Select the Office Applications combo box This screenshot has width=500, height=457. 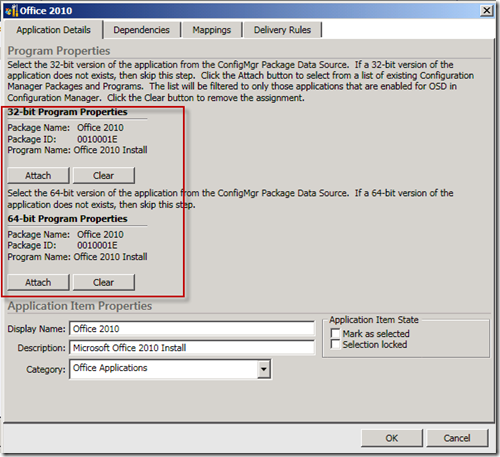(170, 369)
